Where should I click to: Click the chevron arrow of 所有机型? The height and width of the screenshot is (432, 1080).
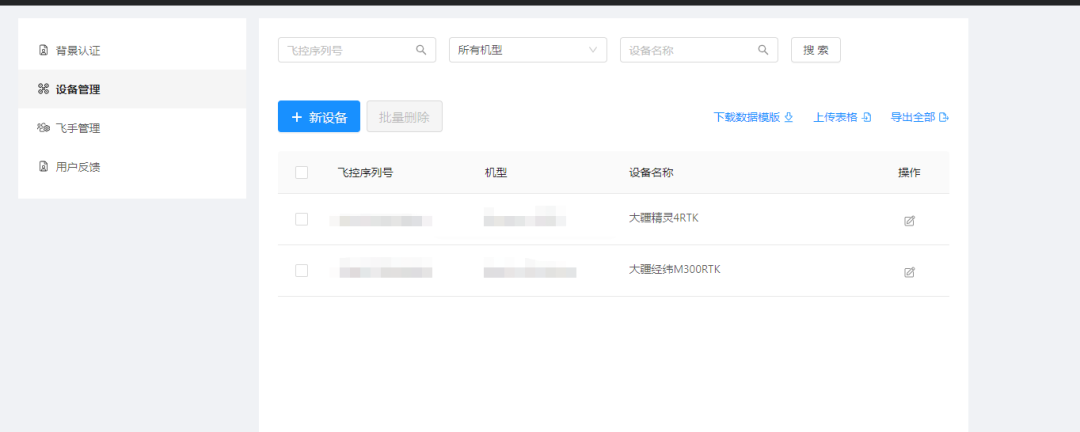592,50
